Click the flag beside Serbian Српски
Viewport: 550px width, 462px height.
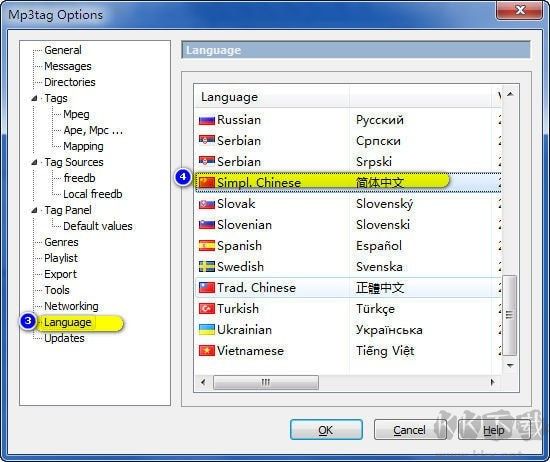click(207, 141)
